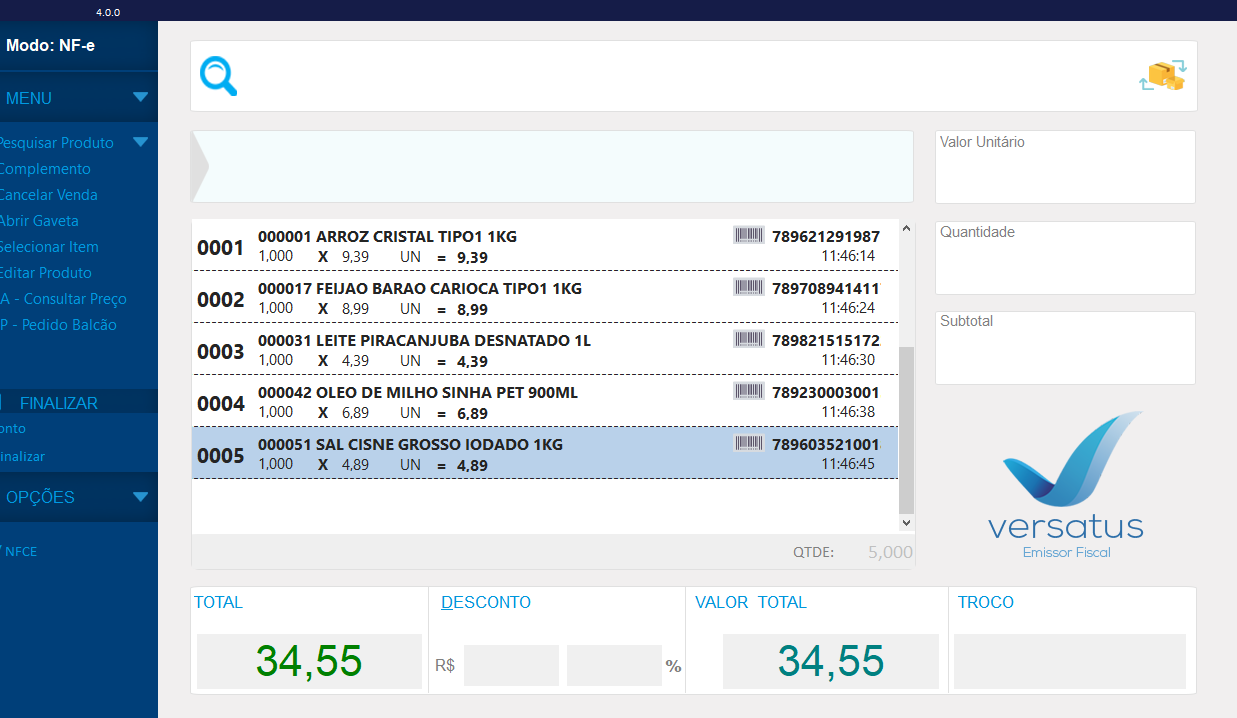Click barcode icon for ARROZ CRISTAL item
Viewport: 1237px width, 718px height.
(748, 235)
